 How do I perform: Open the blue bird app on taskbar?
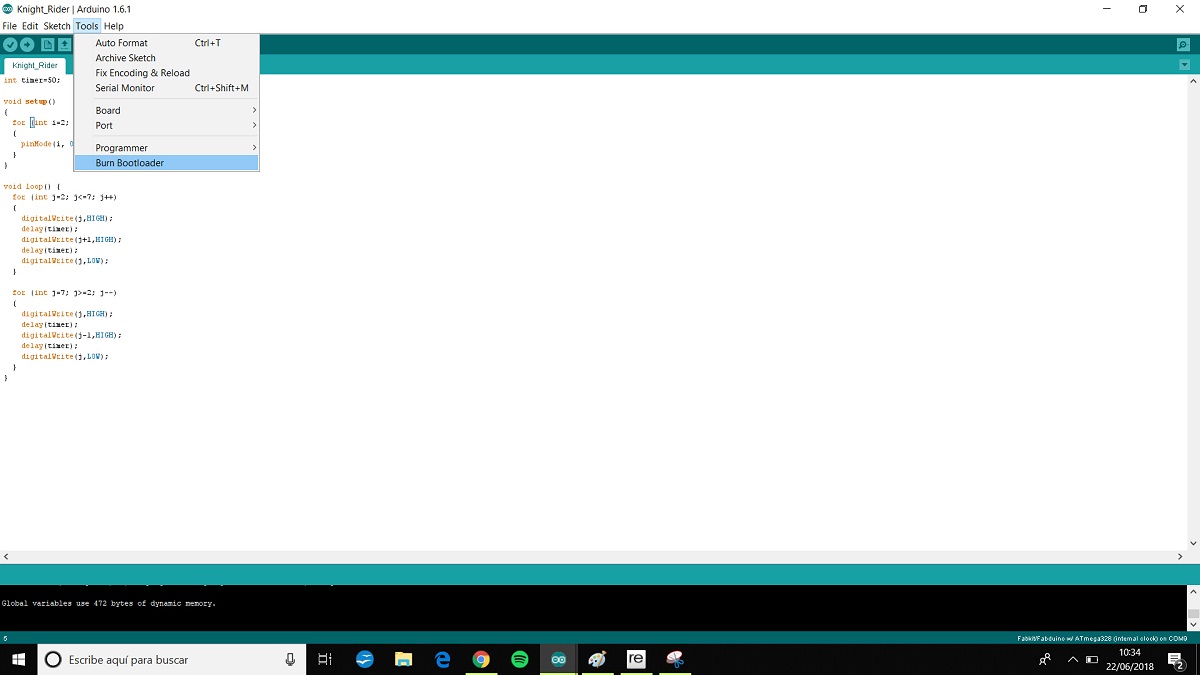(365, 659)
